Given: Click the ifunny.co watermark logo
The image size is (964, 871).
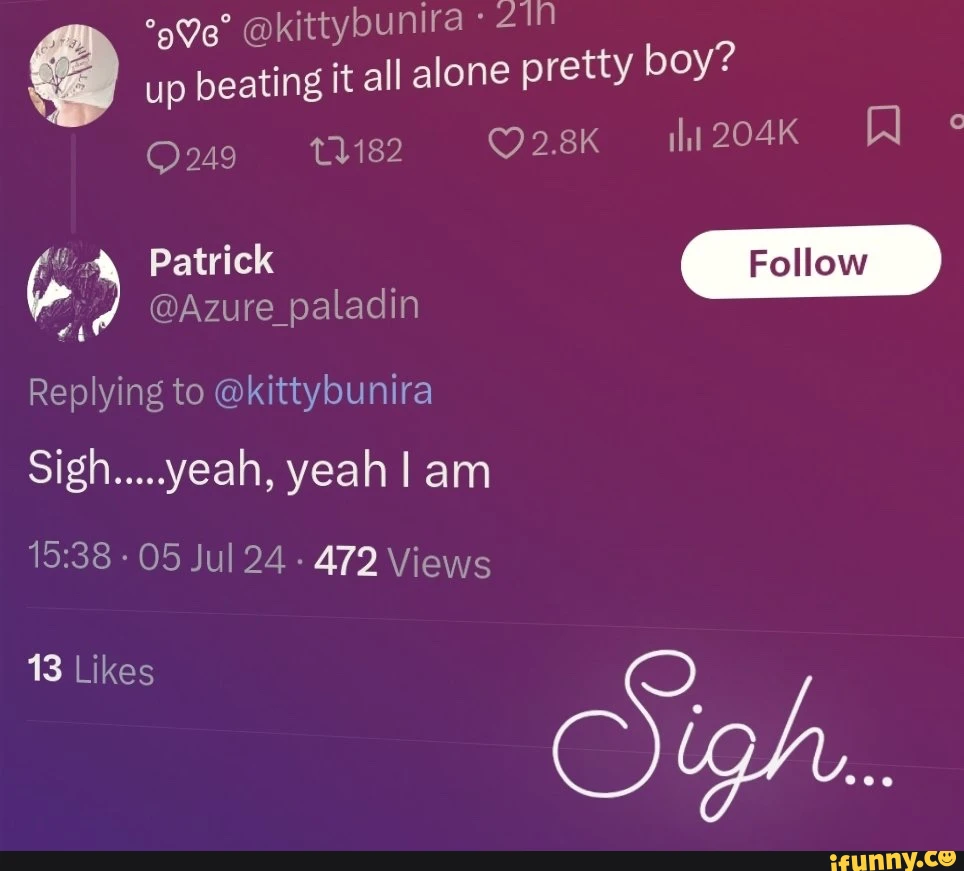Looking at the screenshot, I should [x=892, y=861].
